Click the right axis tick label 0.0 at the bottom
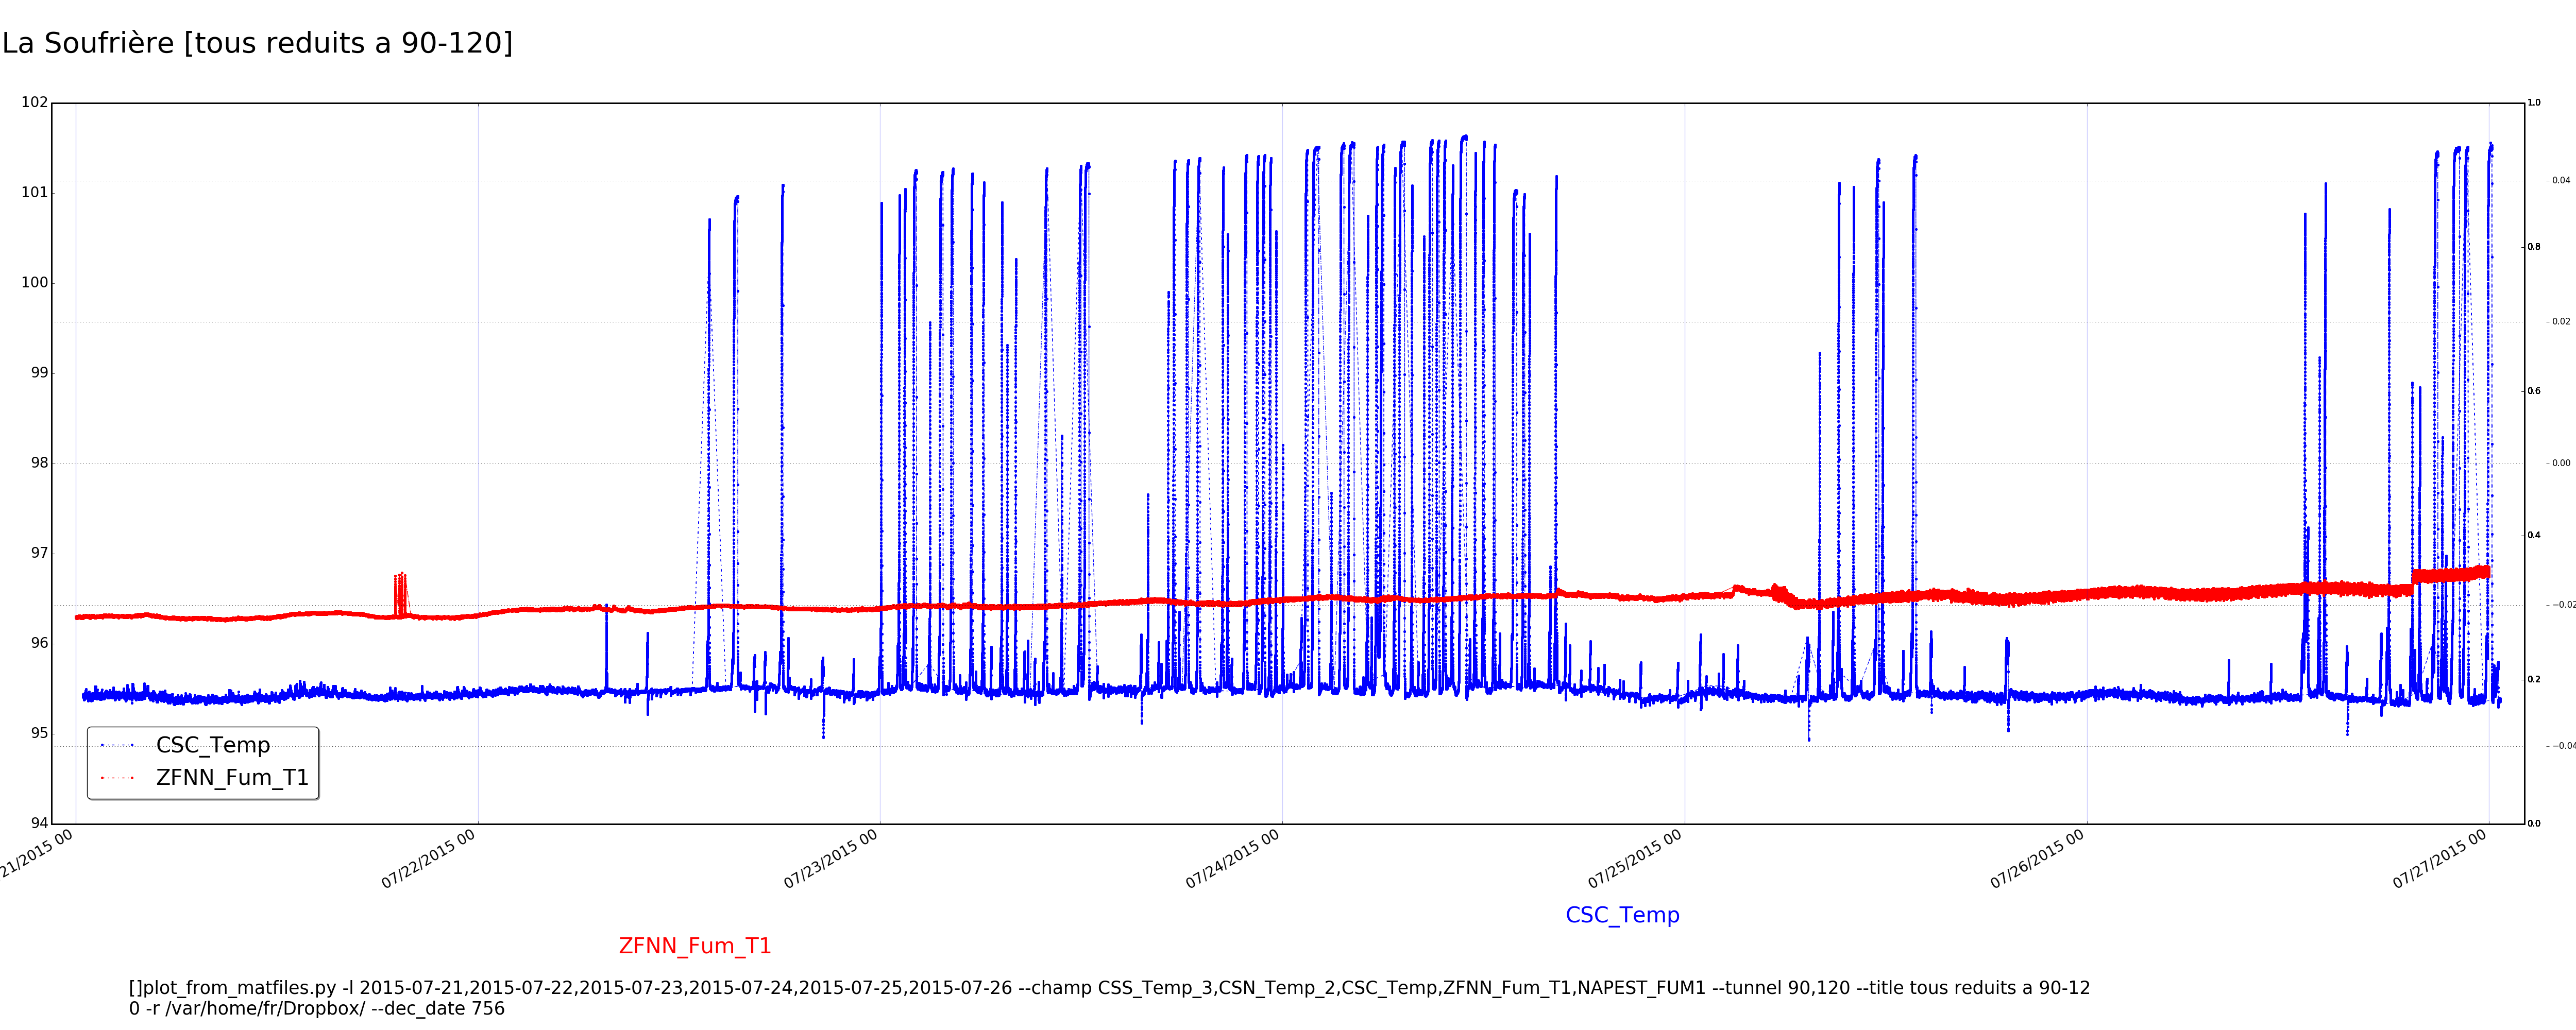The height and width of the screenshot is (1030, 2576). 2534,824
